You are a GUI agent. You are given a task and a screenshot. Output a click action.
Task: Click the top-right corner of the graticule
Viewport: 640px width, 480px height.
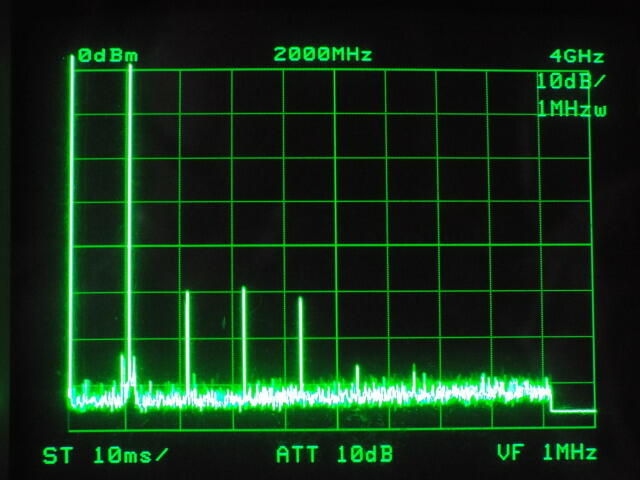pos(590,70)
